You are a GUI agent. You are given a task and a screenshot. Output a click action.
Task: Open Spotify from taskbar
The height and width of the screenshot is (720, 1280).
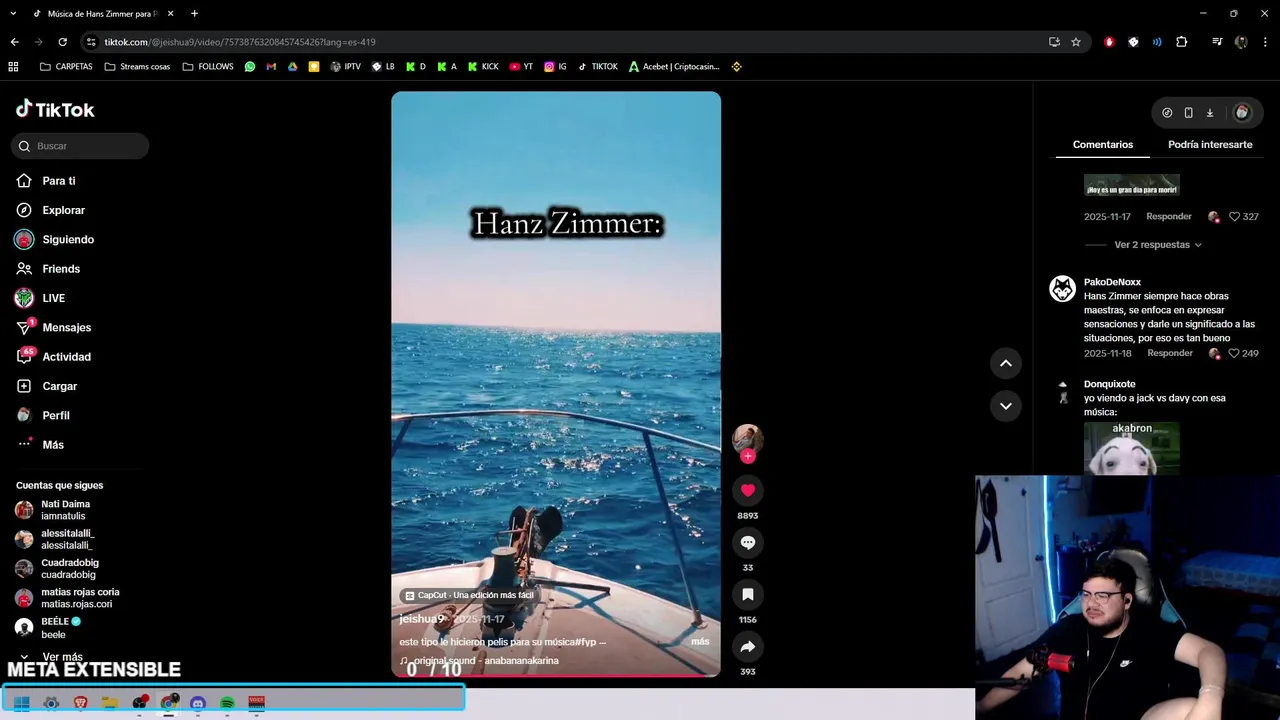[227, 703]
